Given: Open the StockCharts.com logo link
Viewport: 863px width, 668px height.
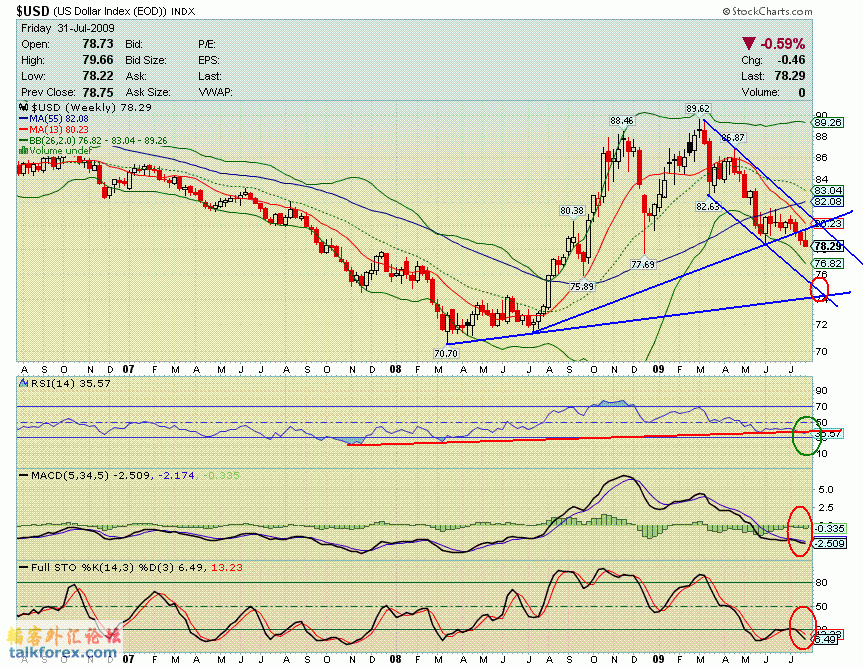Looking at the screenshot, I should tap(767, 11).
